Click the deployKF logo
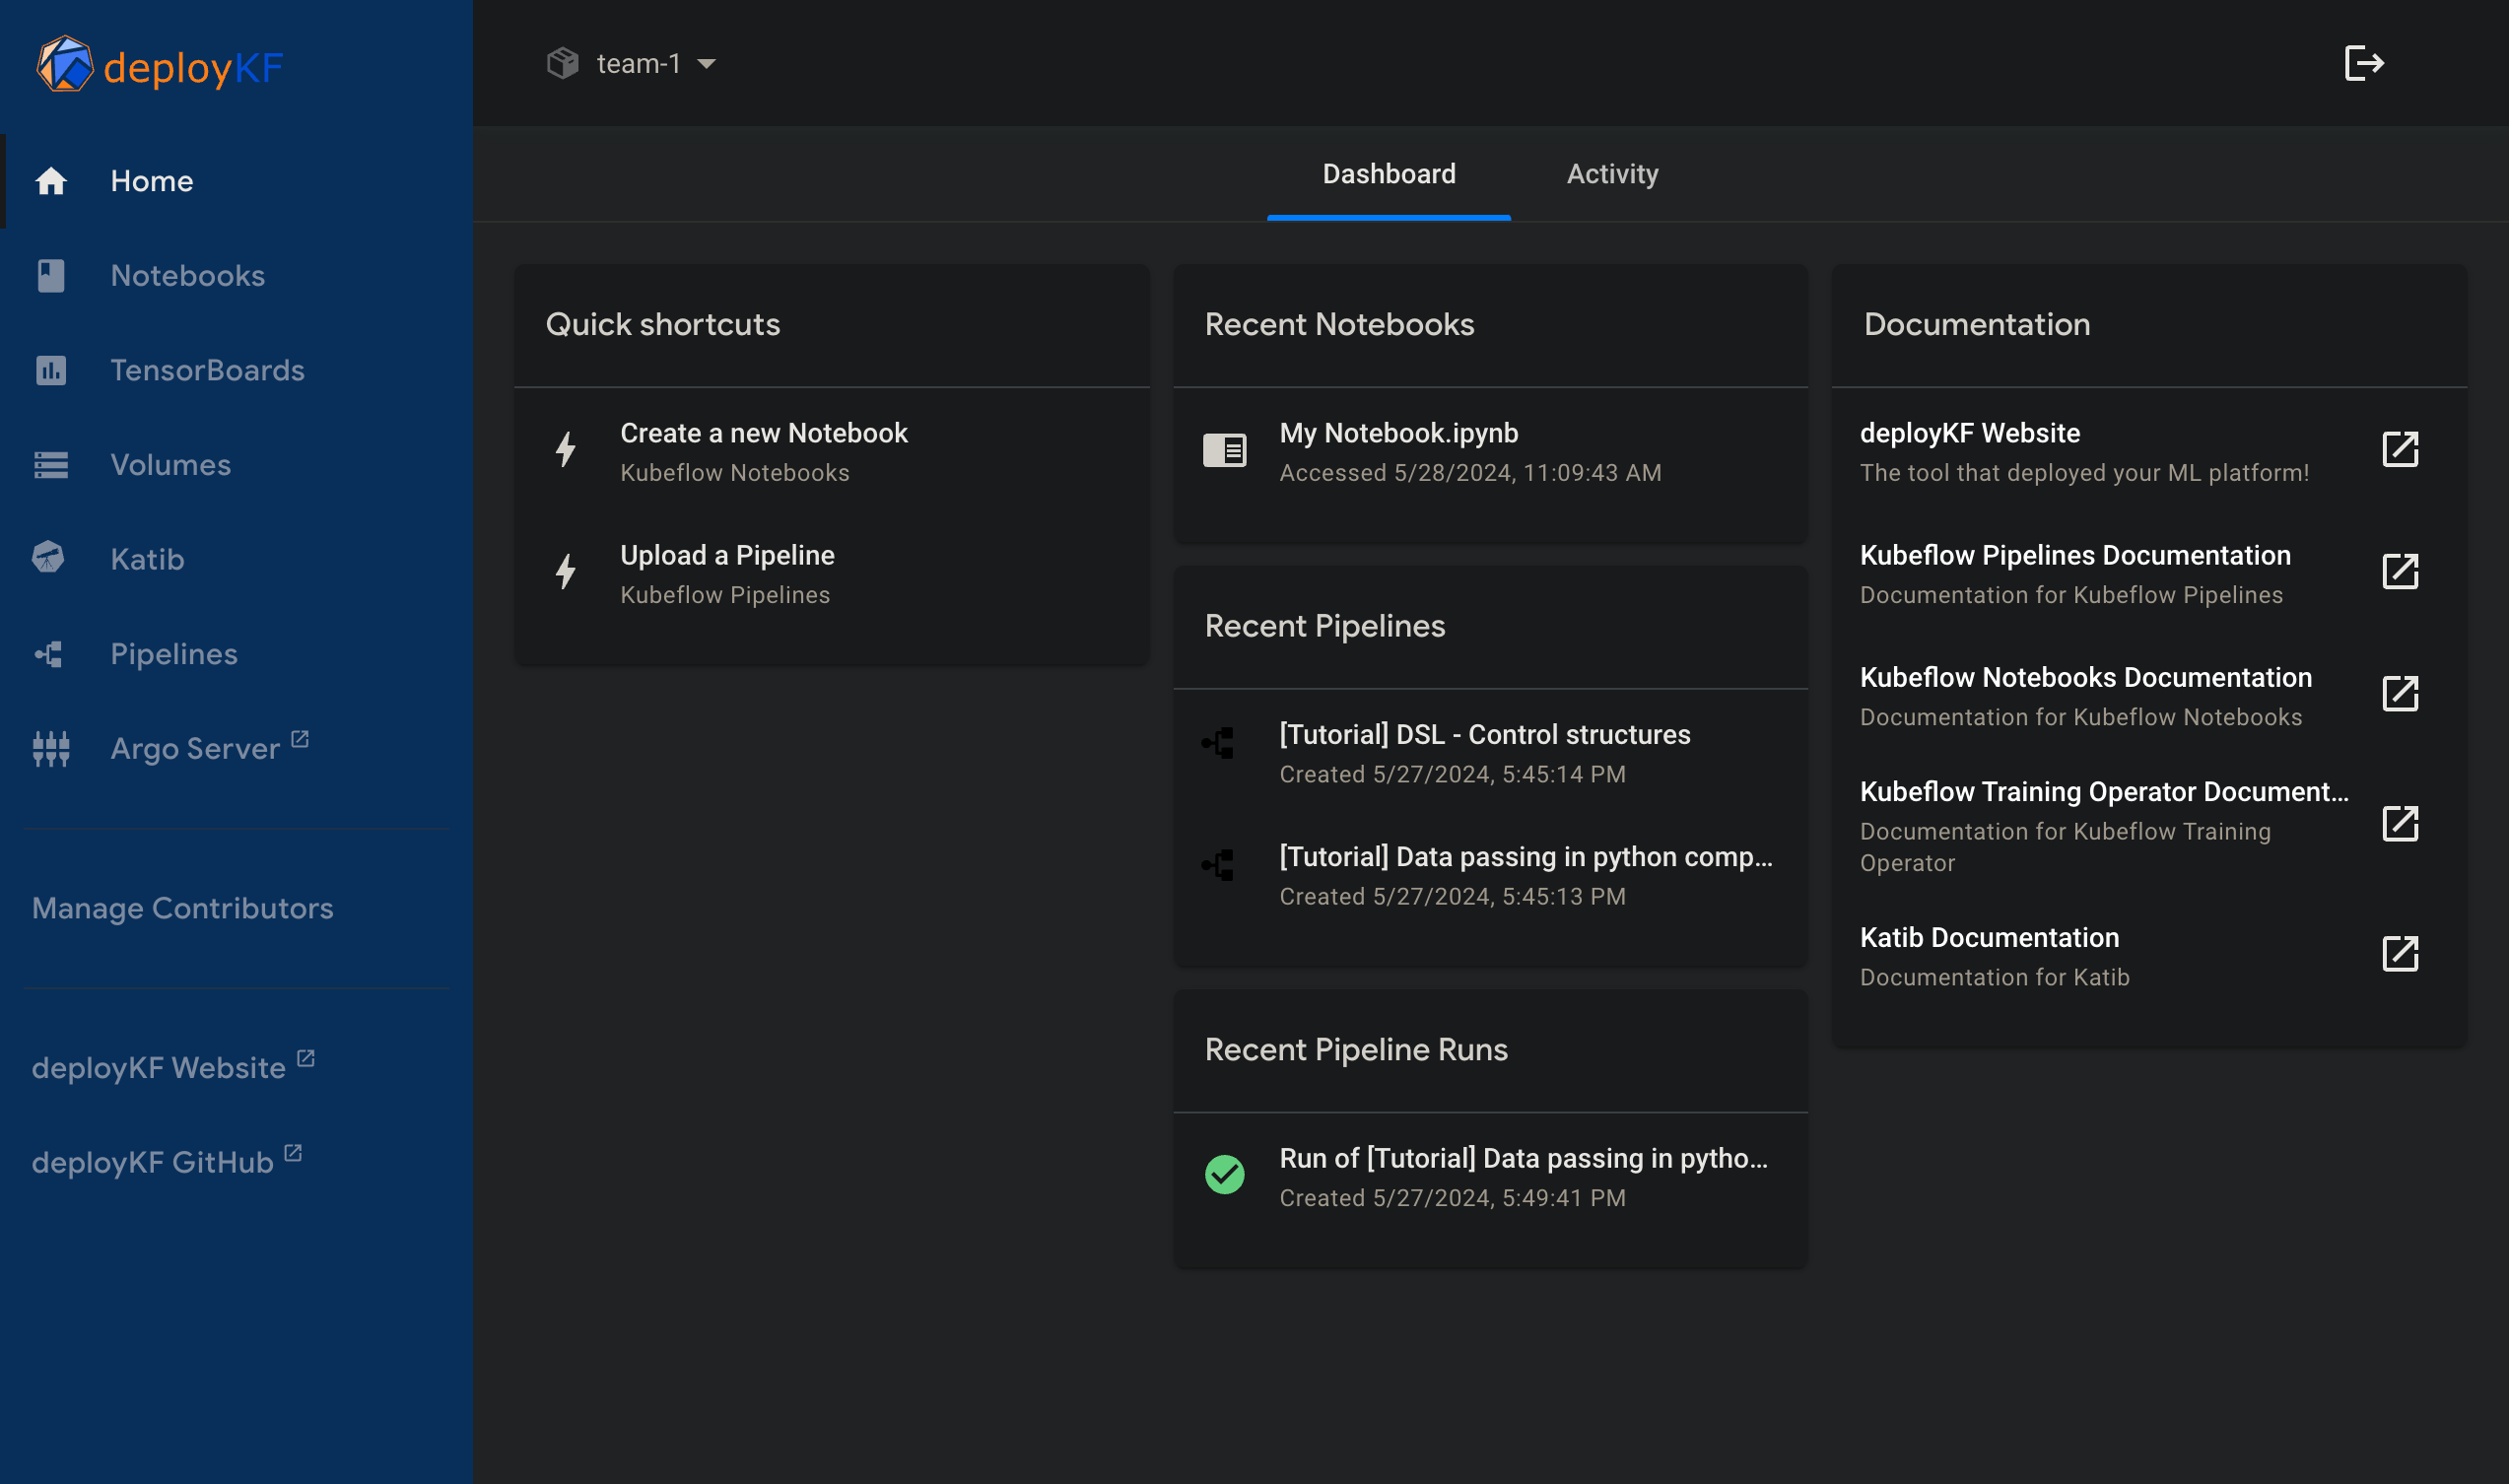The width and height of the screenshot is (2509, 1484). tap(160, 65)
